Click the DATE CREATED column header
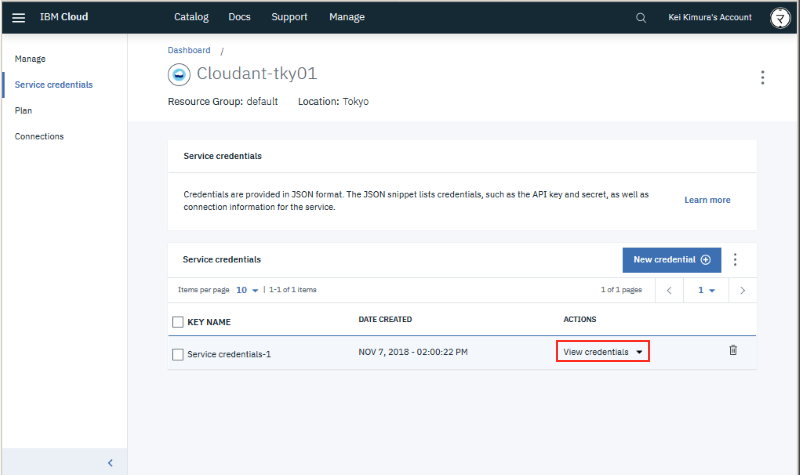Image resolution: width=800 pixels, height=475 pixels. (385, 319)
